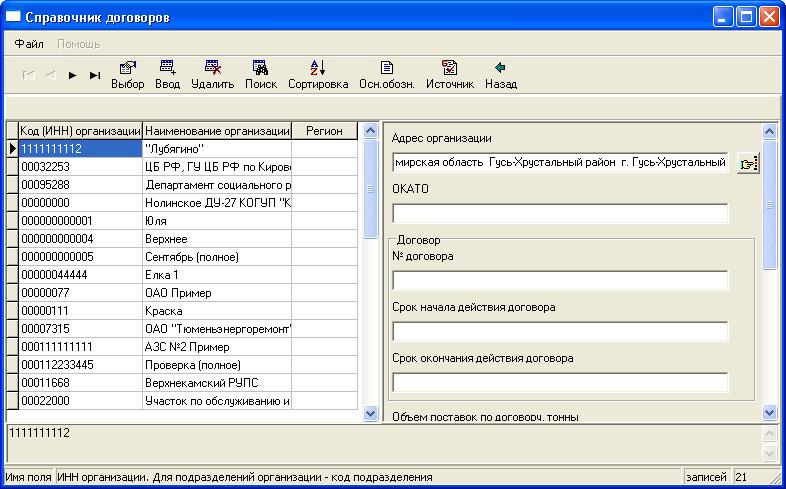Click the Сортировка sort icon

[317, 68]
